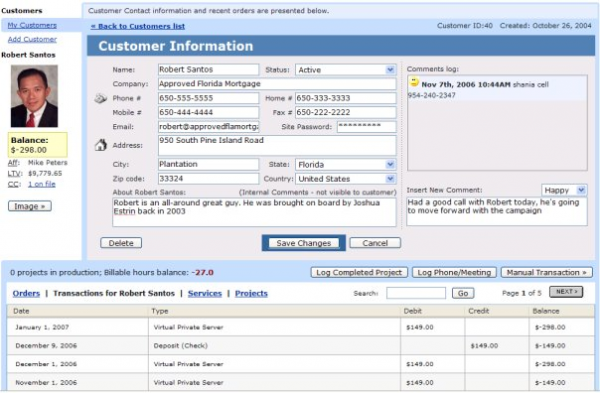Open the Country dropdown showing United States
Screen dimensions: 600x393
click(346, 179)
